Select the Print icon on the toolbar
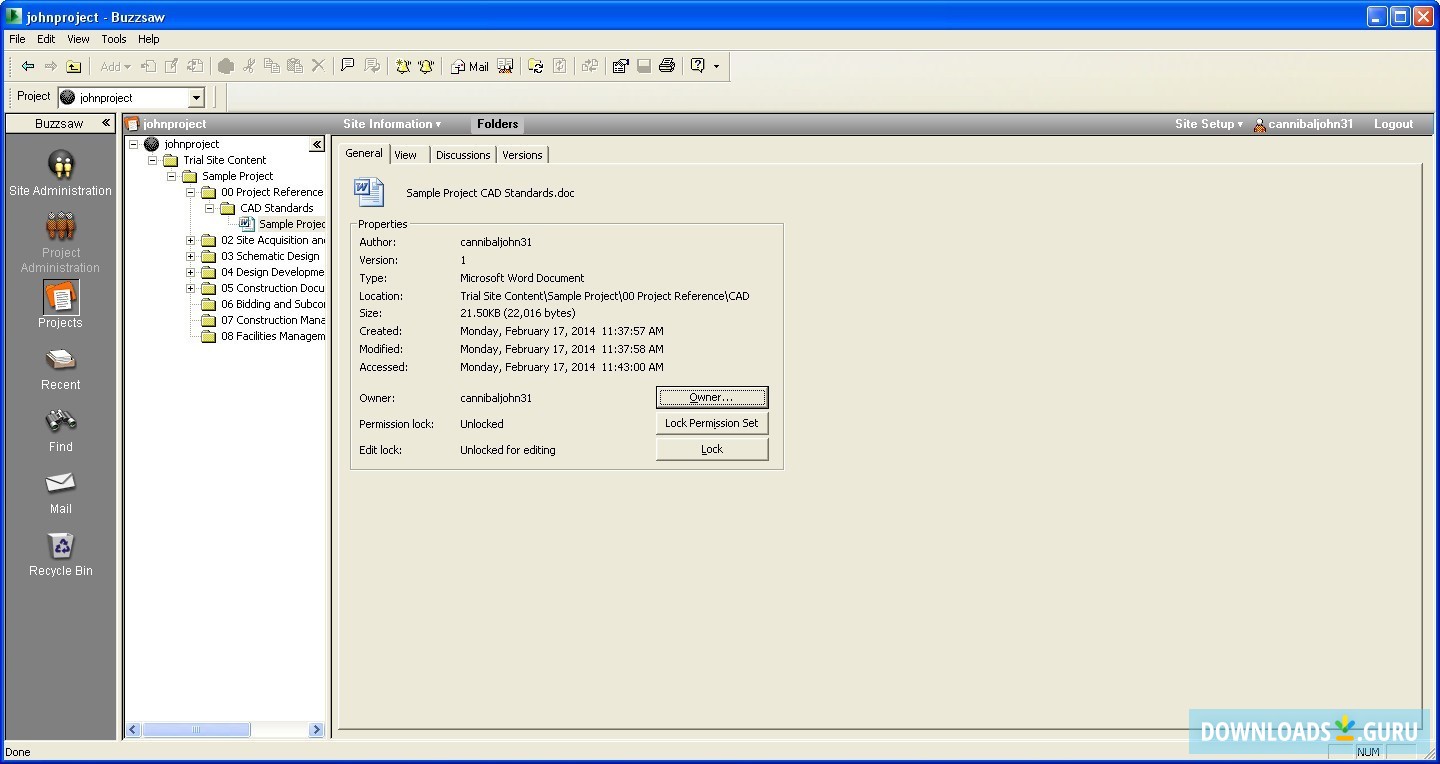The width and height of the screenshot is (1440, 764). tap(667, 66)
